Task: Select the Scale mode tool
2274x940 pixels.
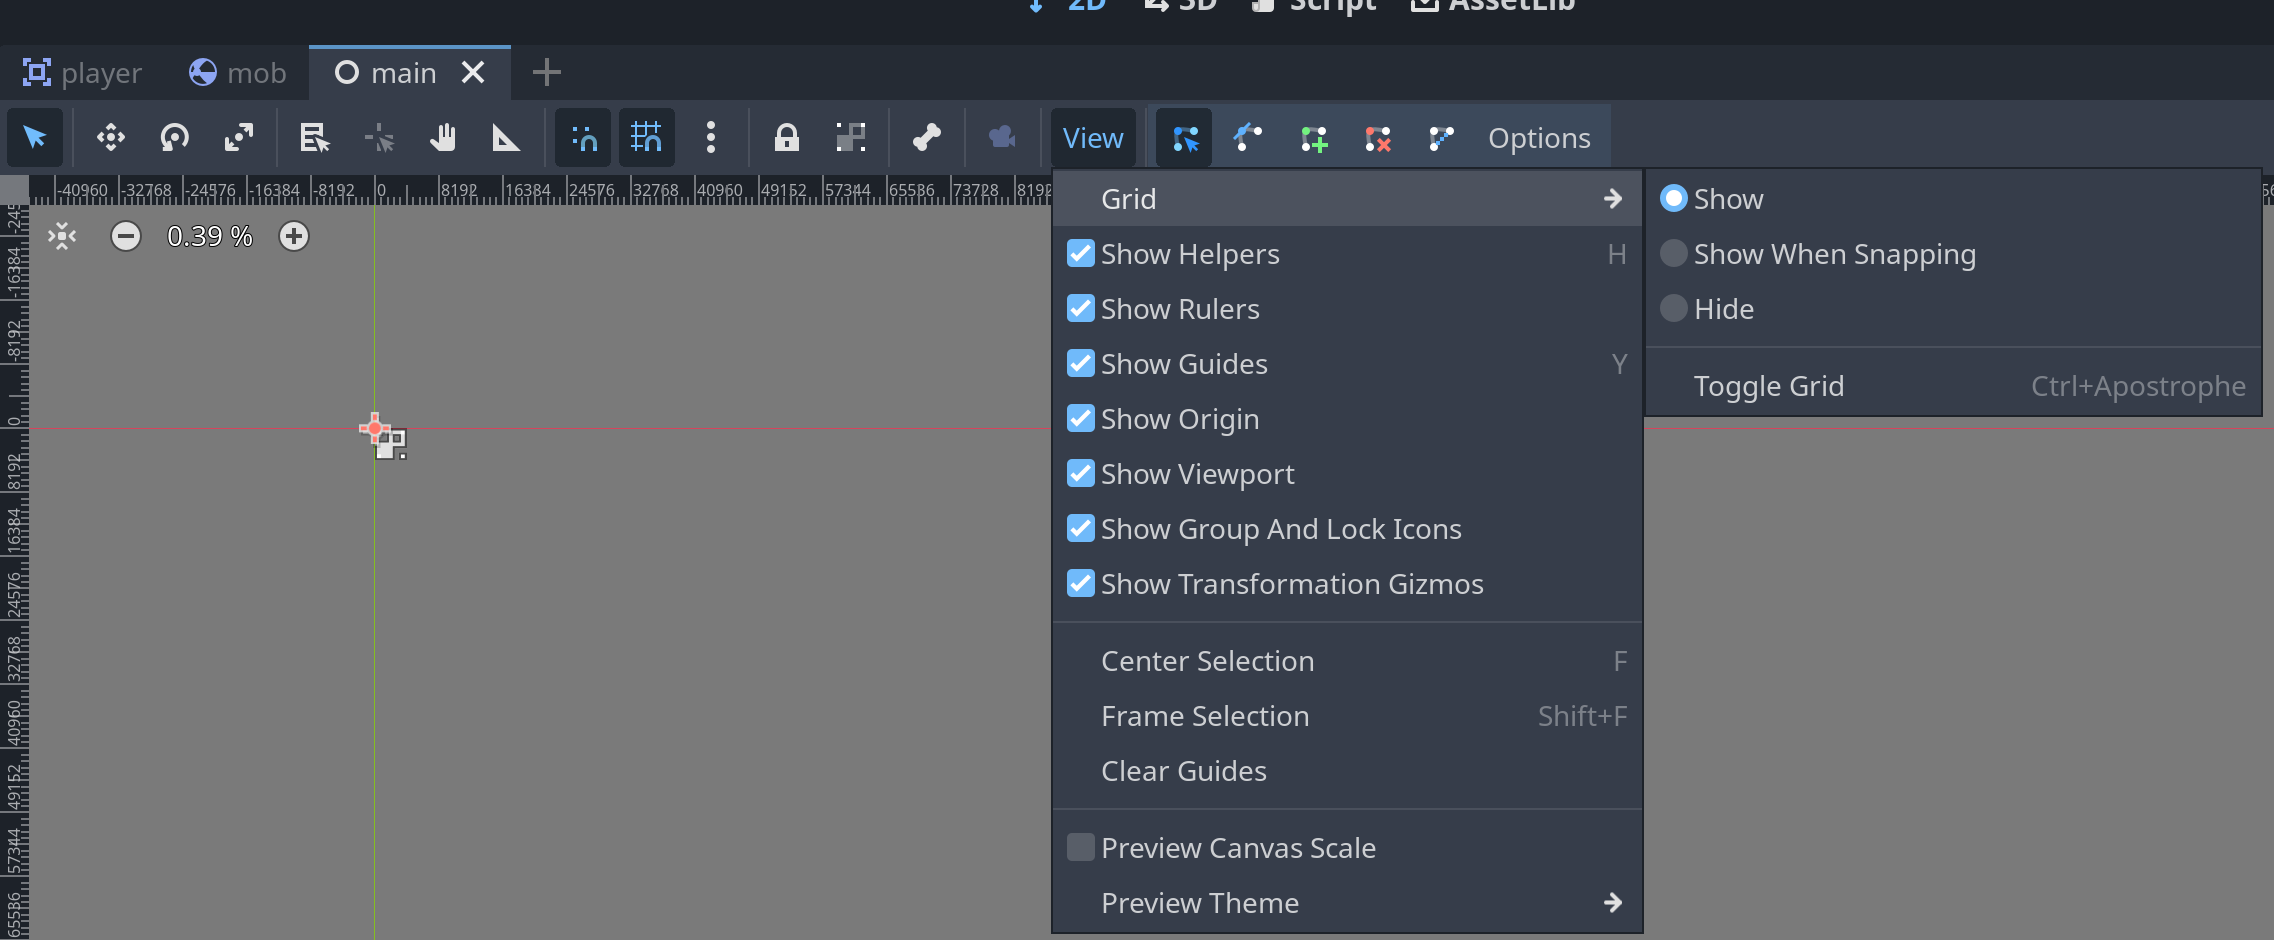Action: (238, 137)
